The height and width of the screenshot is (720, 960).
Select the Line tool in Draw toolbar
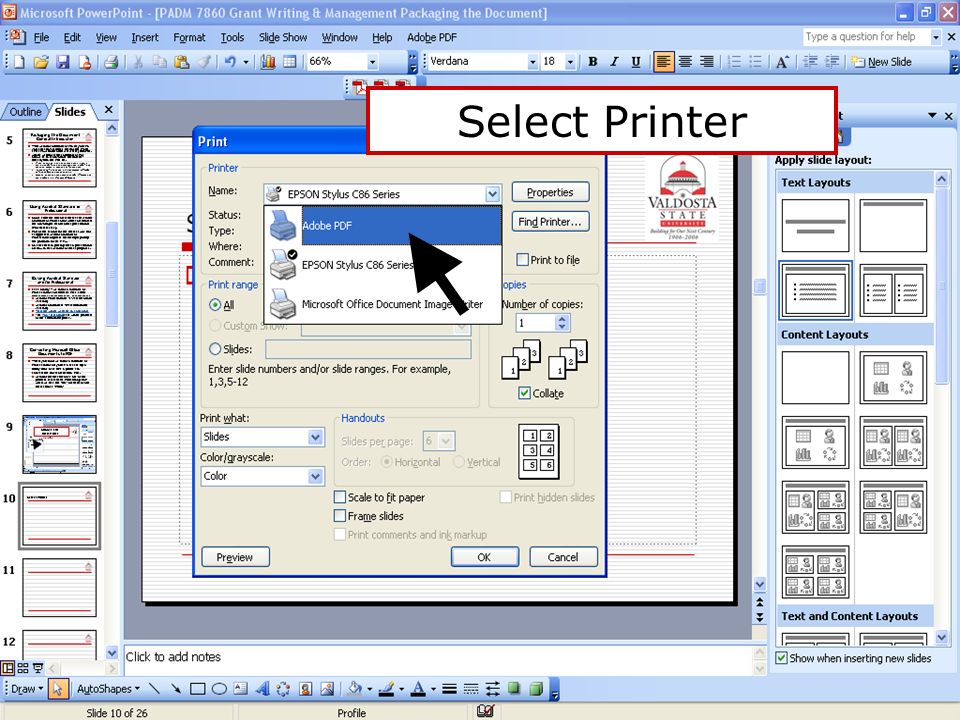pos(154,689)
